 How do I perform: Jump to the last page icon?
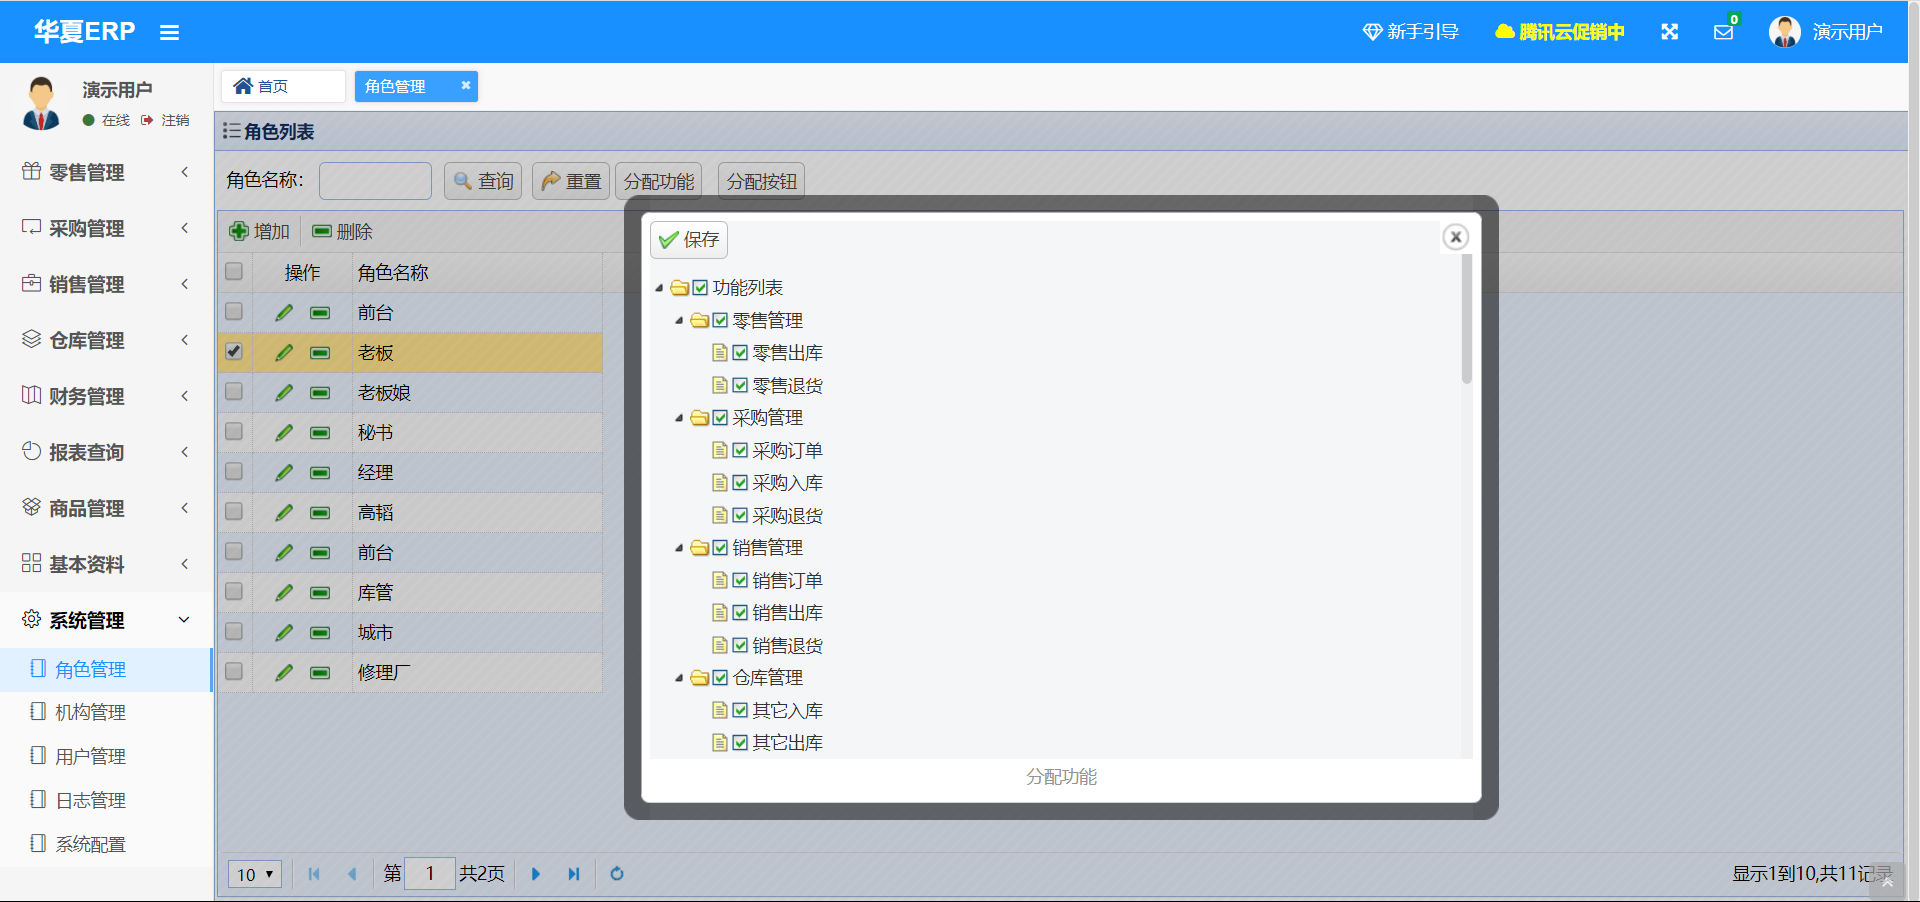tap(574, 874)
